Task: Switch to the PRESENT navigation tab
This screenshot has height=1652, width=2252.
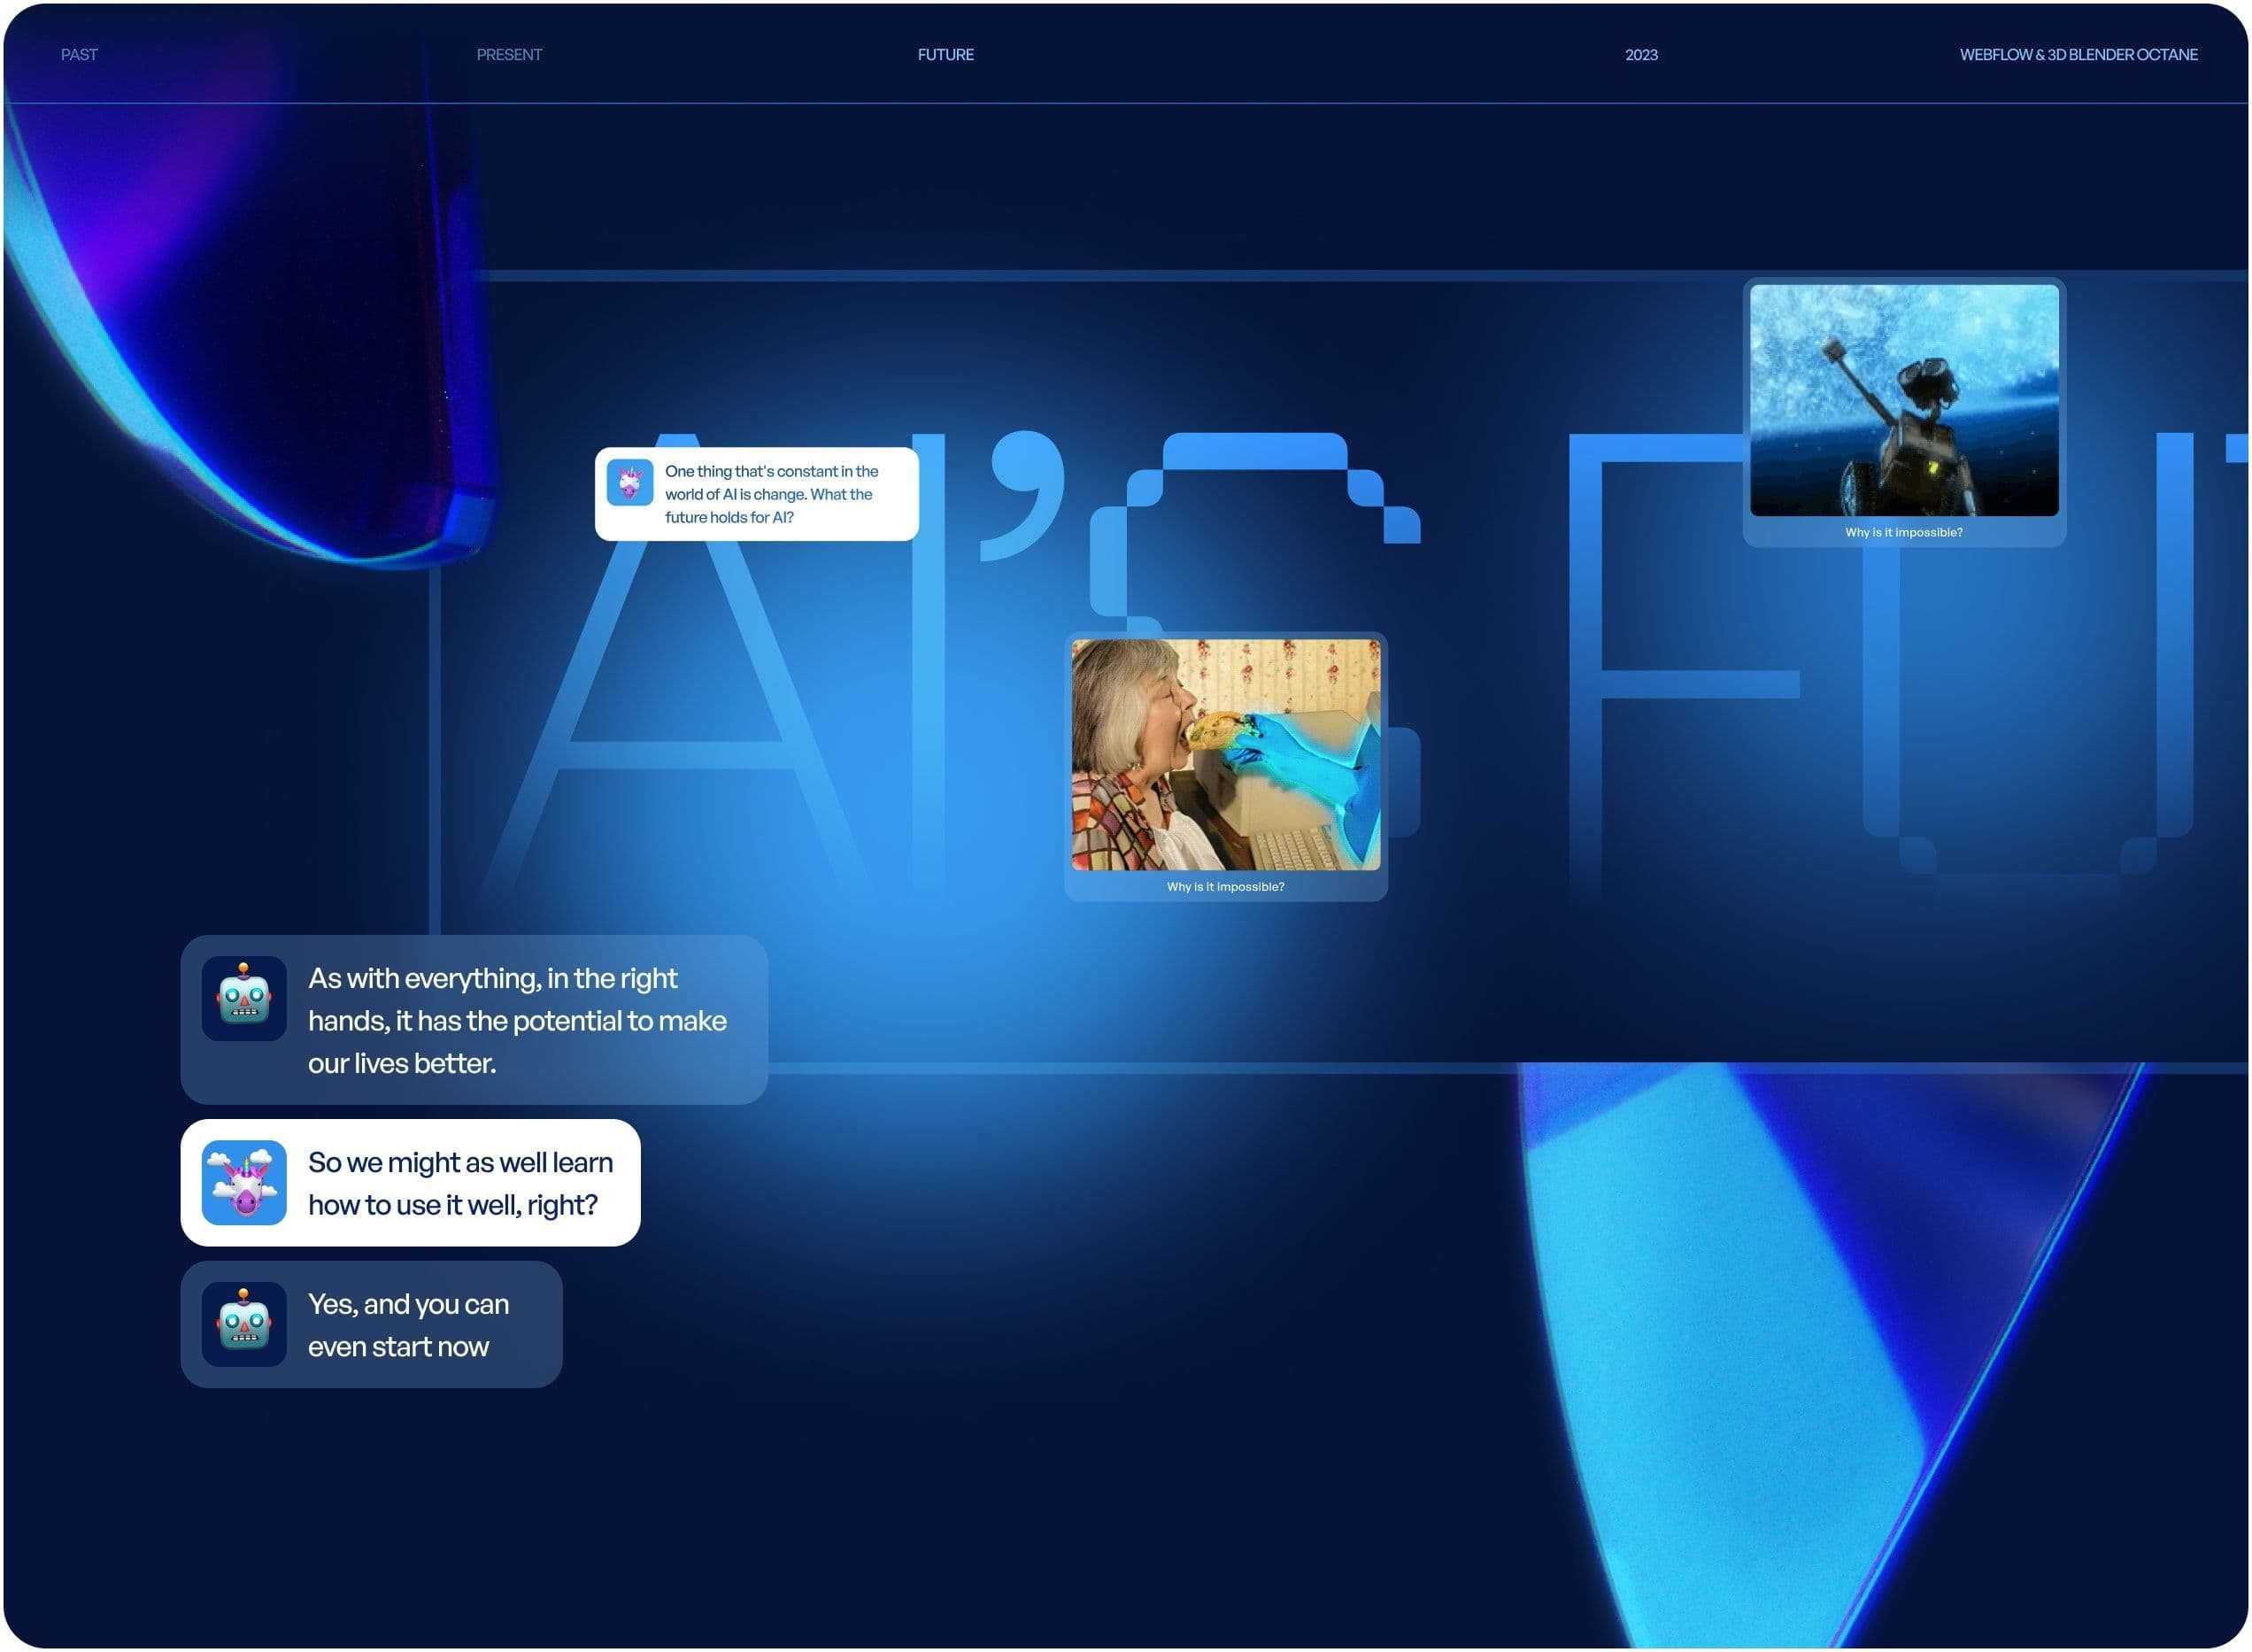Action: coord(509,54)
